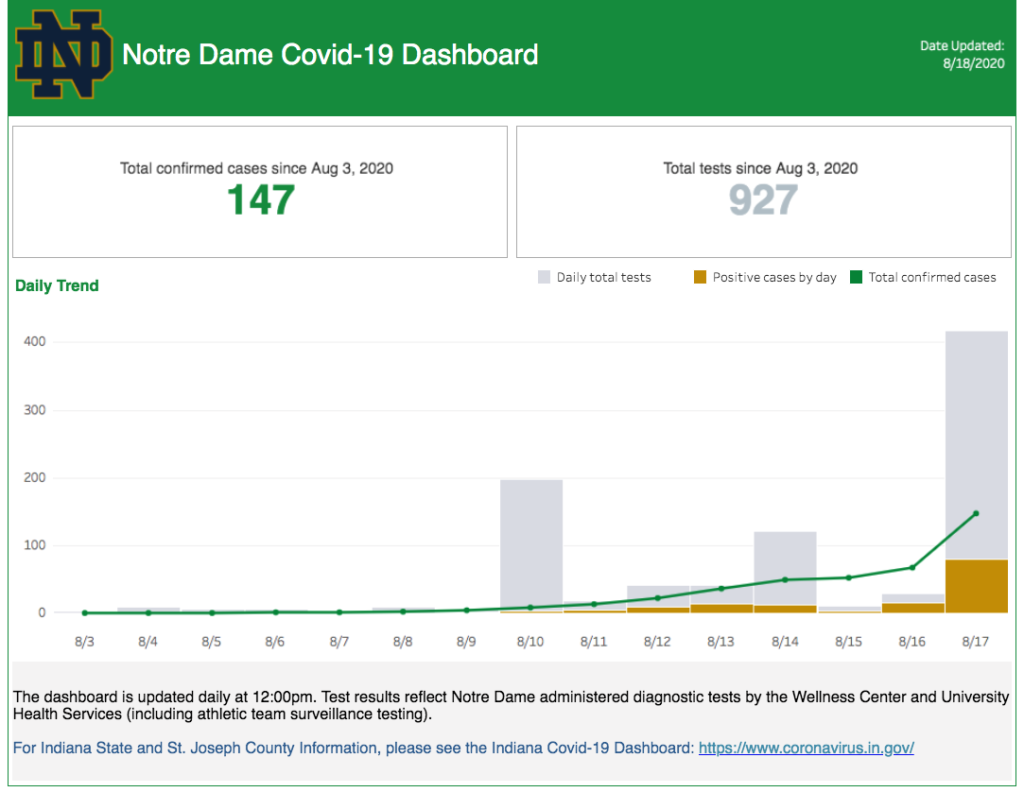Click the green line point at 8/17
This screenshot has width=1024, height=792.
(976, 513)
